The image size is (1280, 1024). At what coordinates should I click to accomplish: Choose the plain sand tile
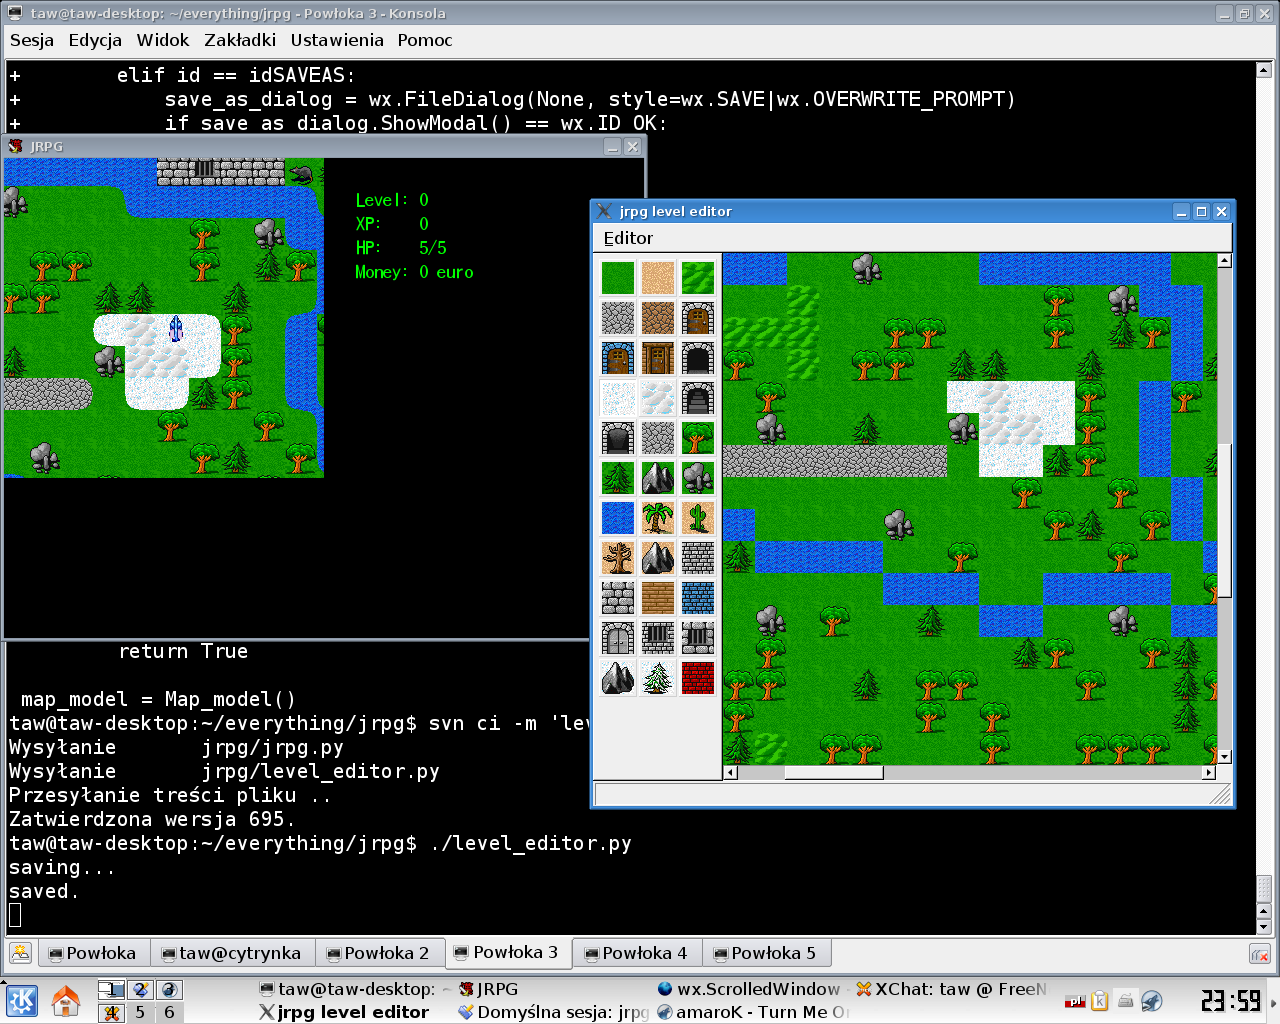pos(657,278)
